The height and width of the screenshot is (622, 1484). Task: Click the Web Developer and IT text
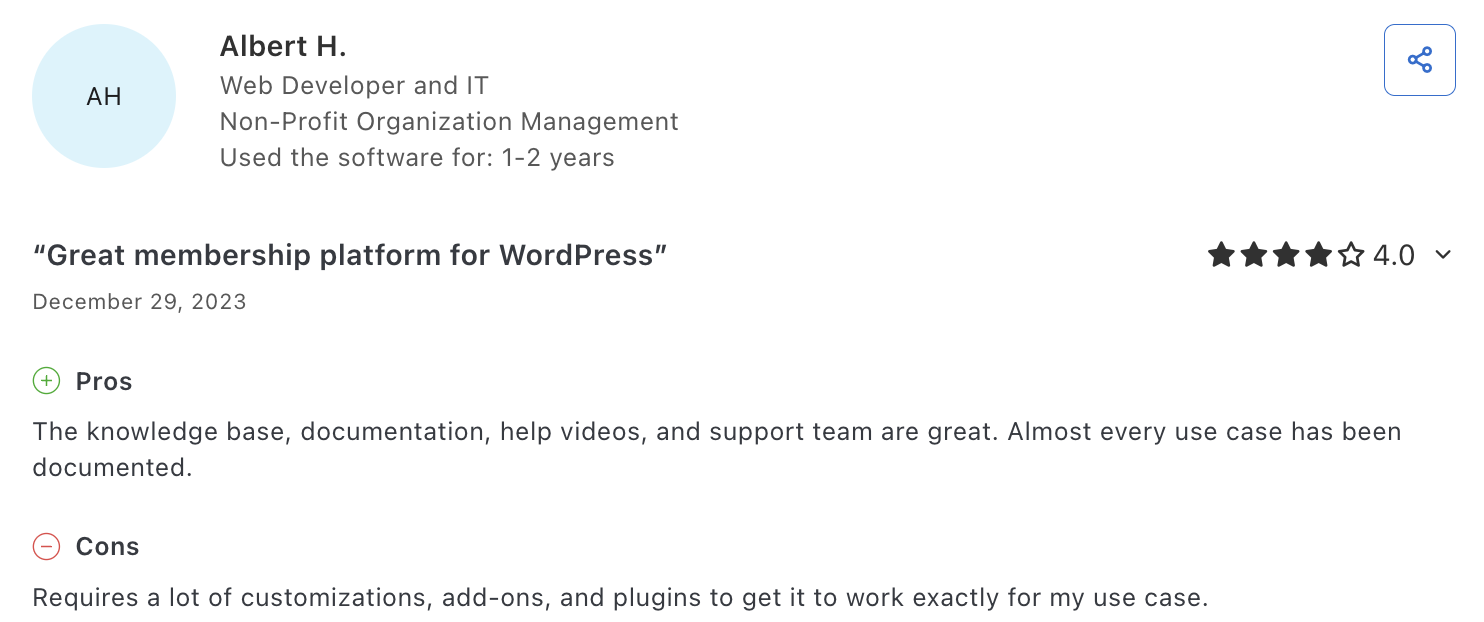[x=354, y=86]
